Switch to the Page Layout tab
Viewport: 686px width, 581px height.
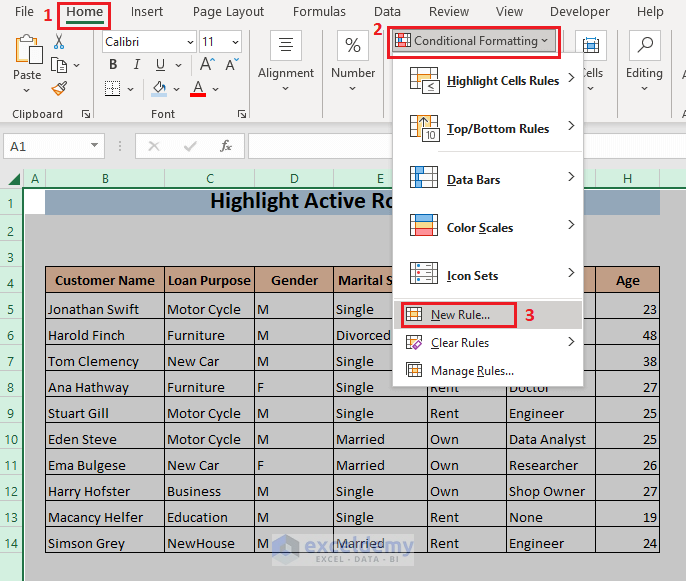coord(228,12)
